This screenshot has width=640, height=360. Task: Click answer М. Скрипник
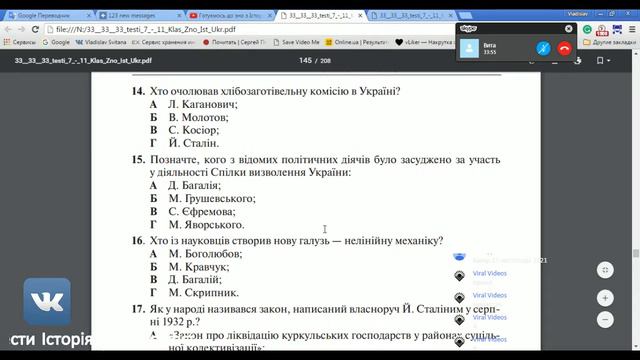(204, 293)
